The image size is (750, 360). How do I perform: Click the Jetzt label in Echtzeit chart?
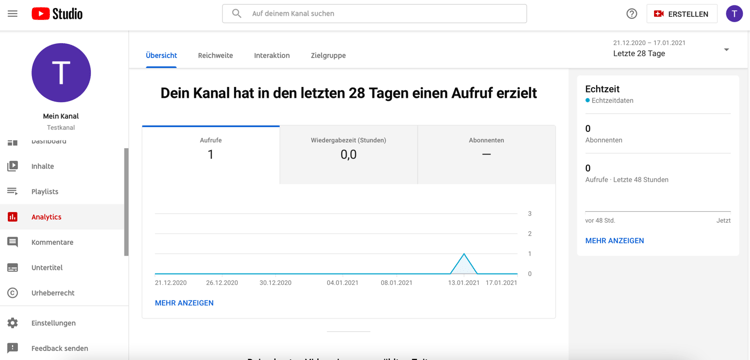[724, 221]
